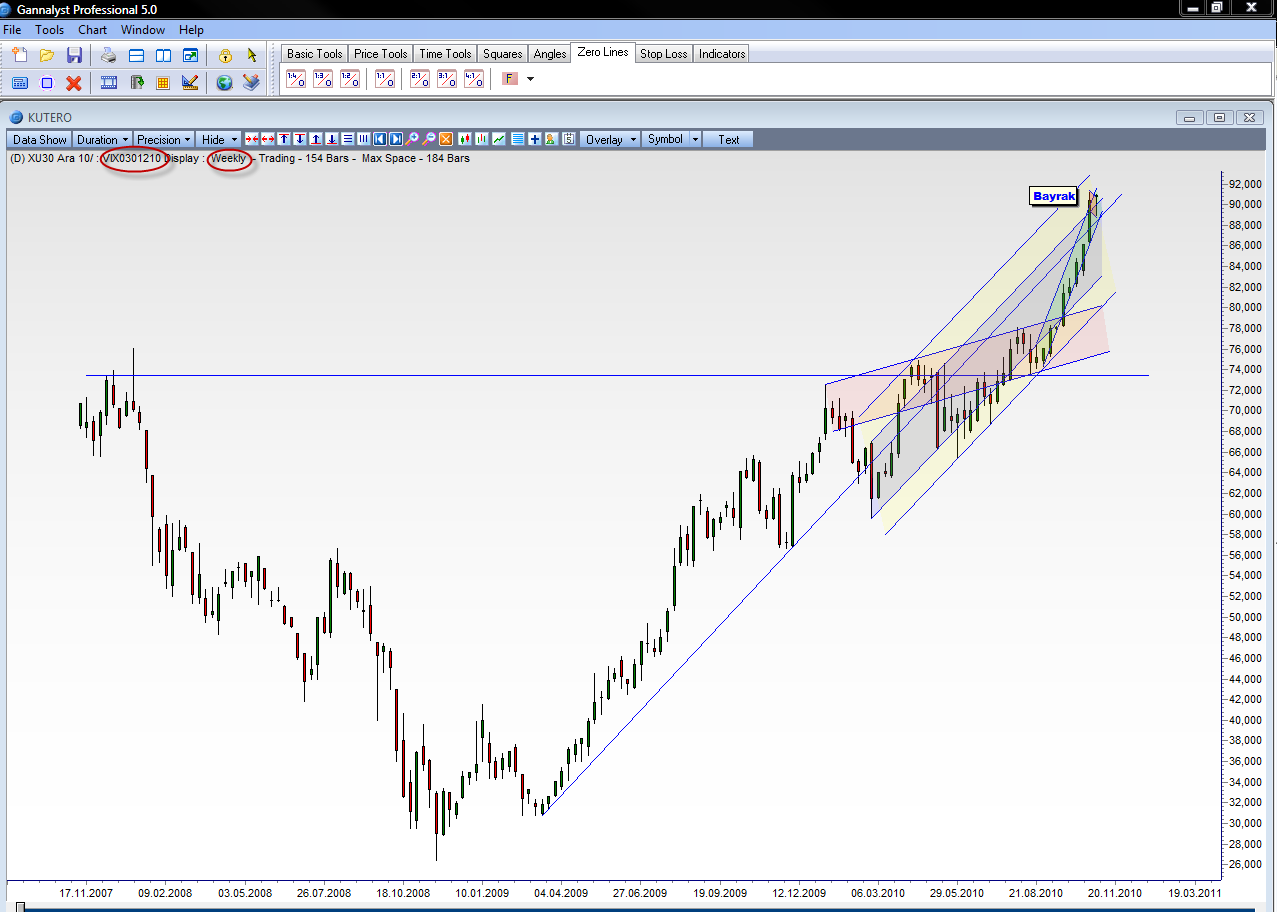Switch to the Indicators tab
This screenshot has height=912, width=1277.
coord(722,54)
